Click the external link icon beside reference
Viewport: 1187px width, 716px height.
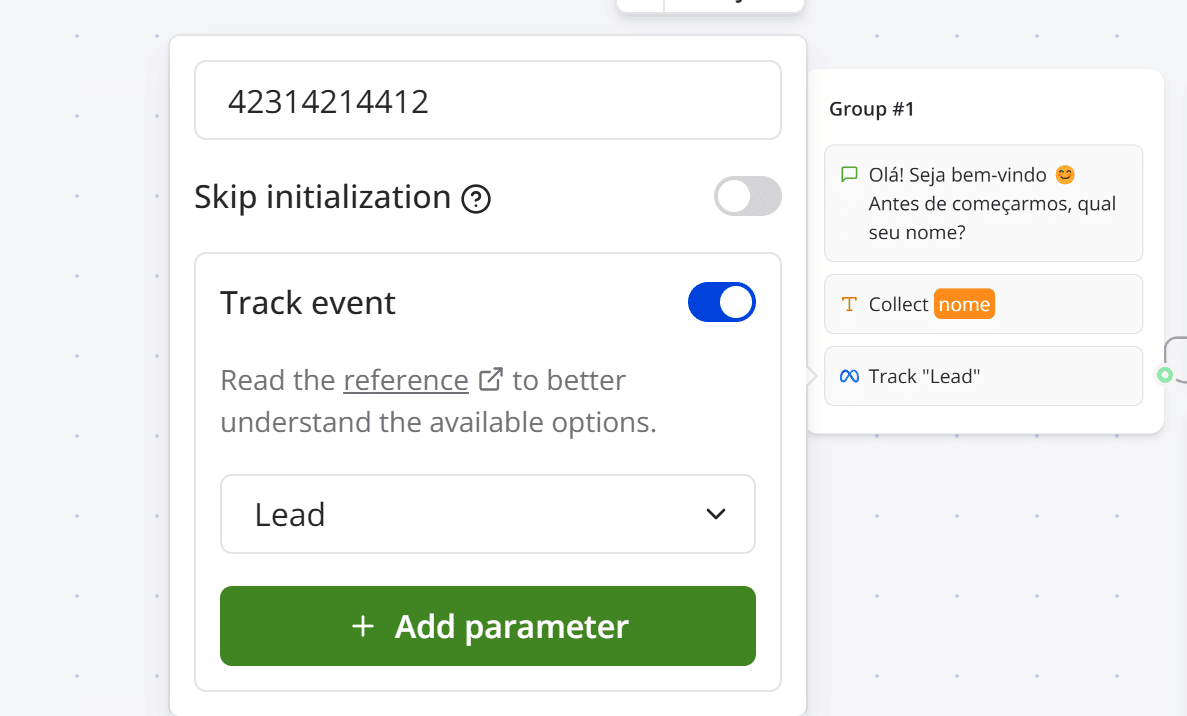pyautogui.click(x=490, y=380)
